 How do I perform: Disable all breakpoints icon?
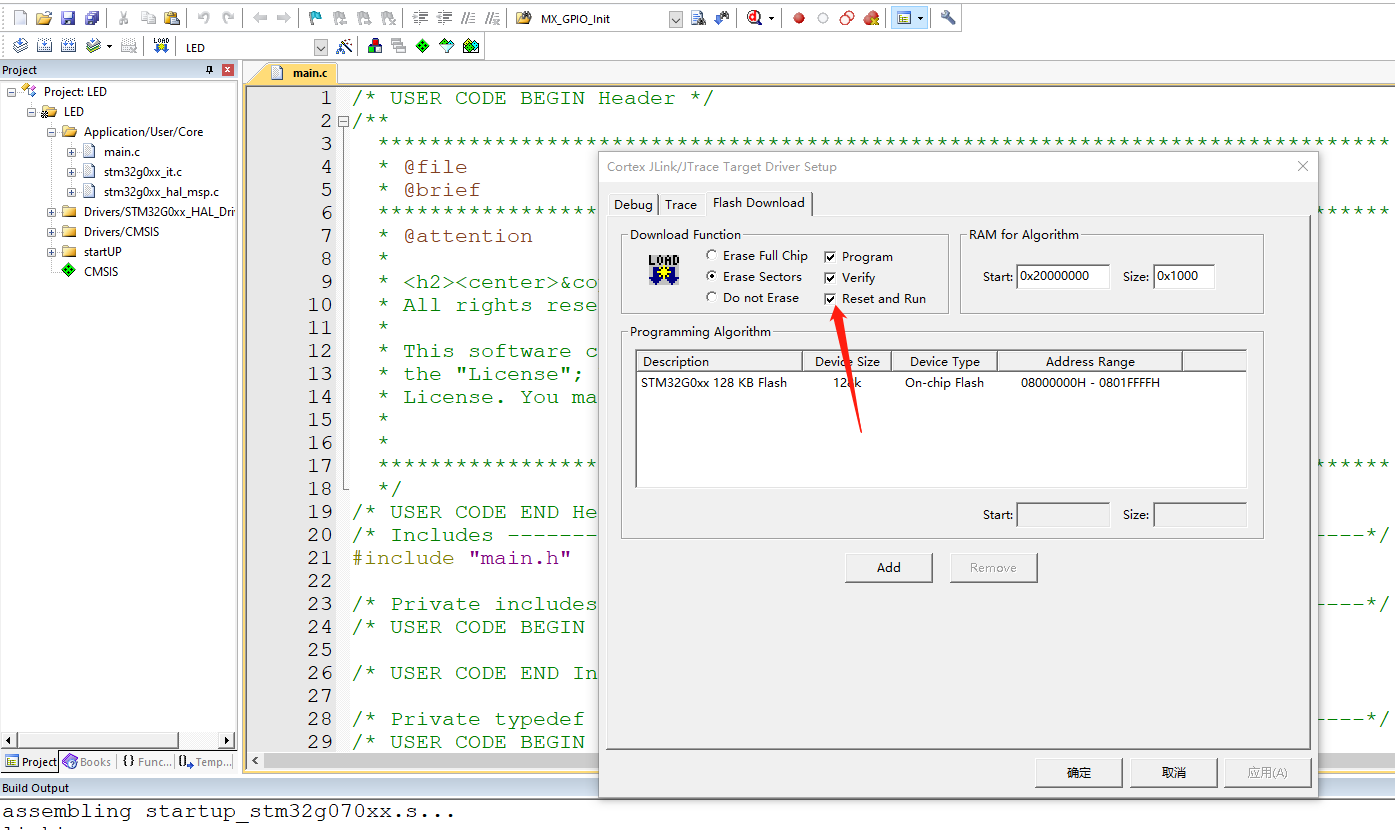point(847,18)
